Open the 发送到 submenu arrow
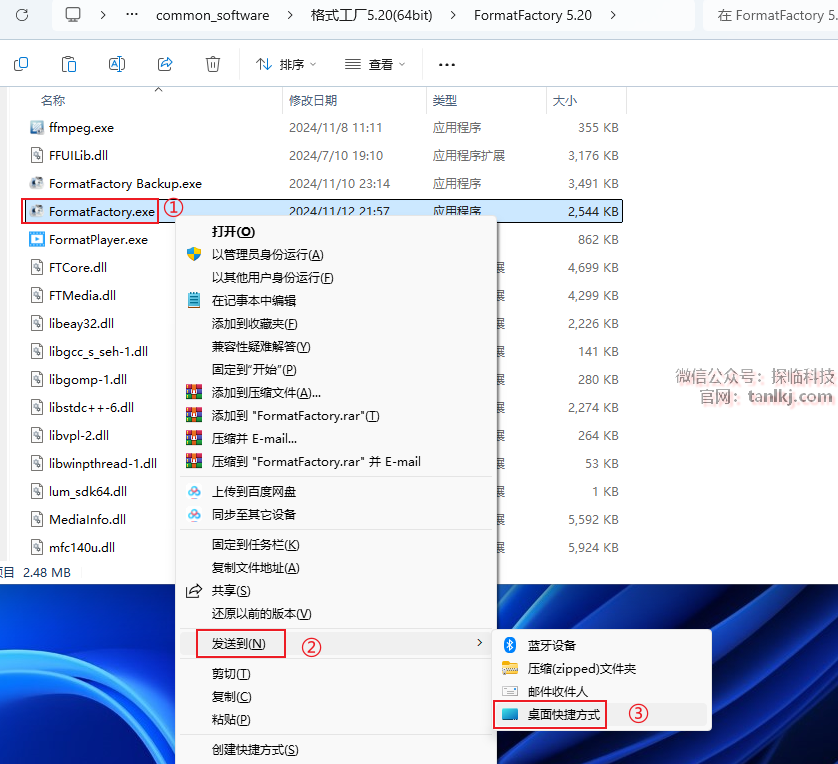Screen dimensions: 838x764 pyautogui.click(x=479, y=643)
